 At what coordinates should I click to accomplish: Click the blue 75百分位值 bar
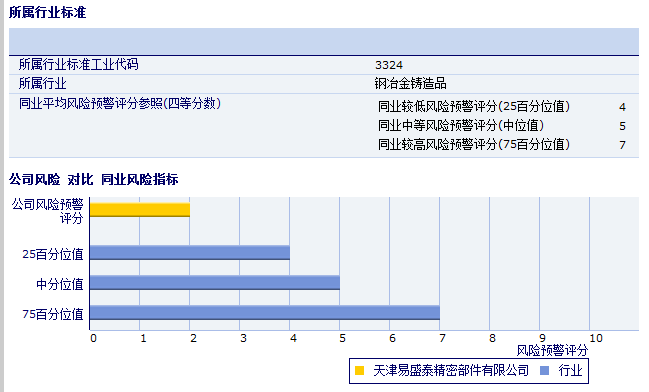pos(264,313)
